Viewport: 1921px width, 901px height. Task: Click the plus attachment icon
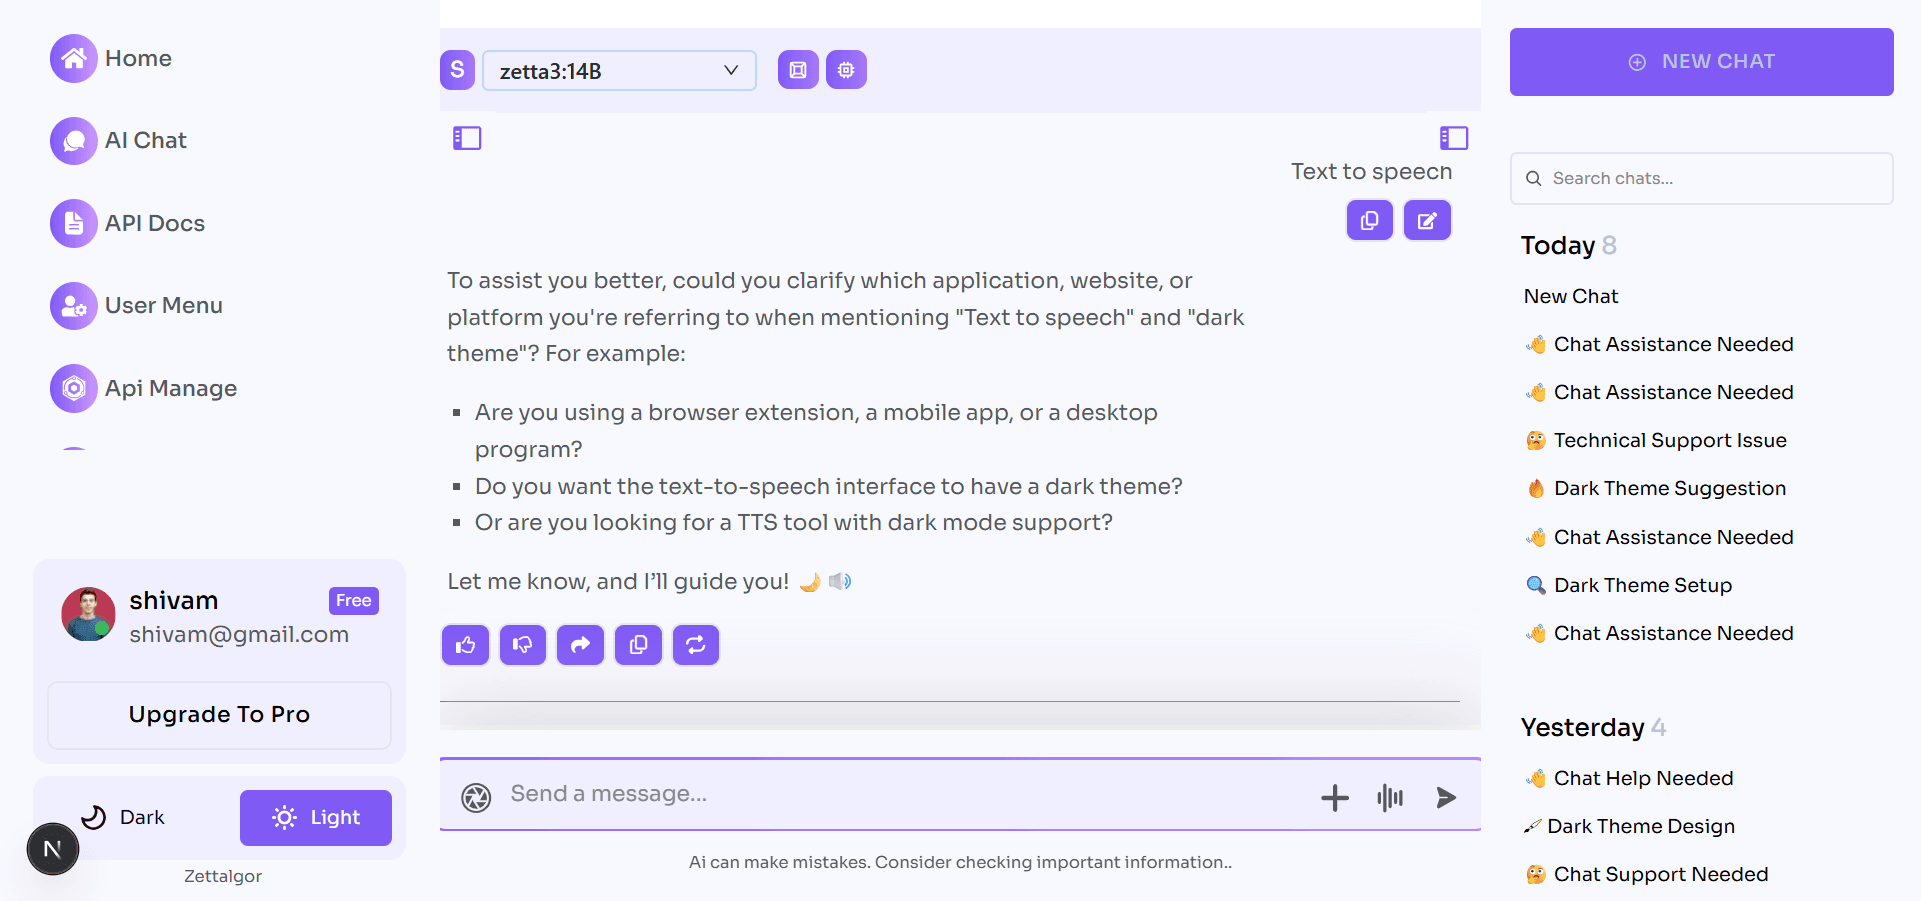(x=1334, y=797)
